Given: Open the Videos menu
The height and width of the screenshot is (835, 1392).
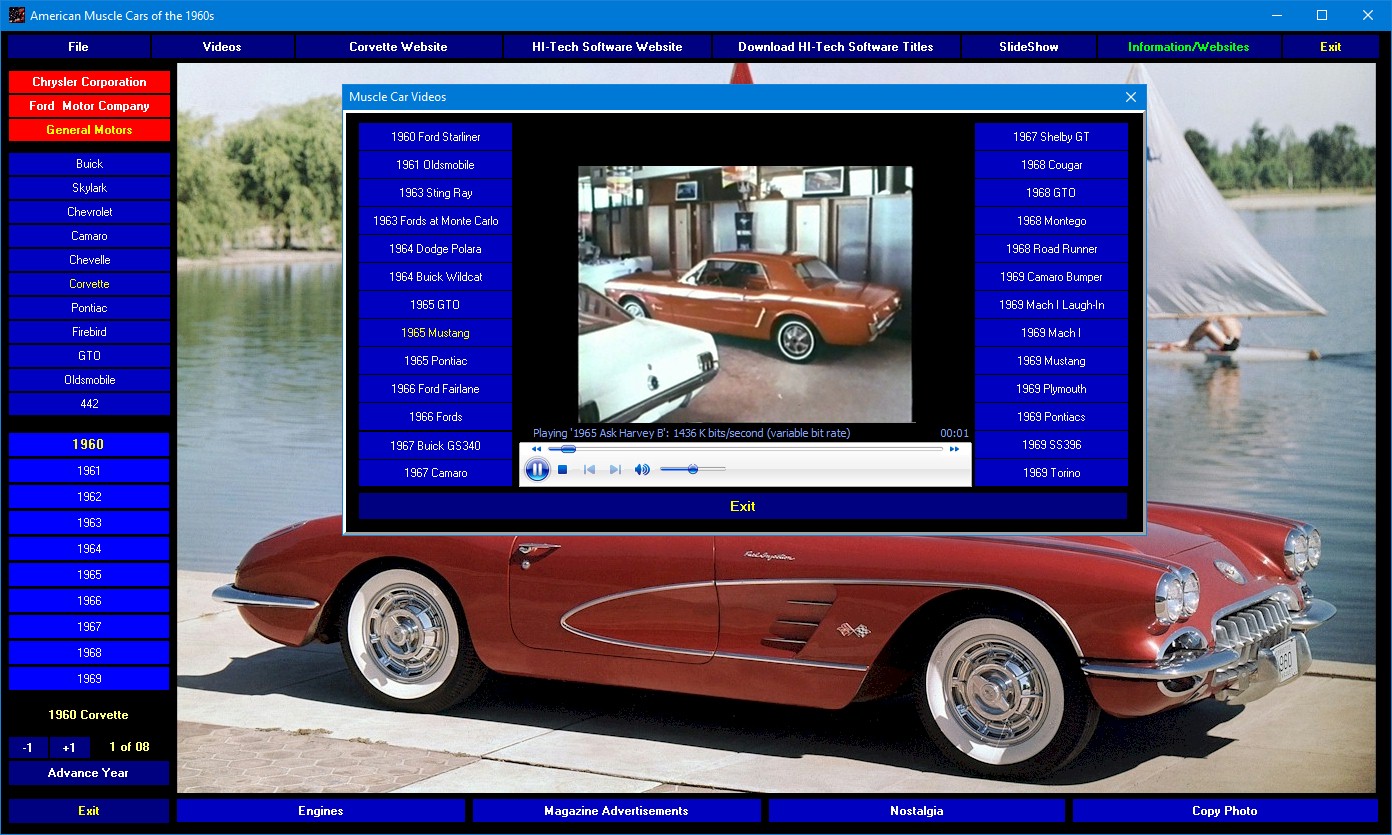Looking at the screenshot, I should coord(222,47).
